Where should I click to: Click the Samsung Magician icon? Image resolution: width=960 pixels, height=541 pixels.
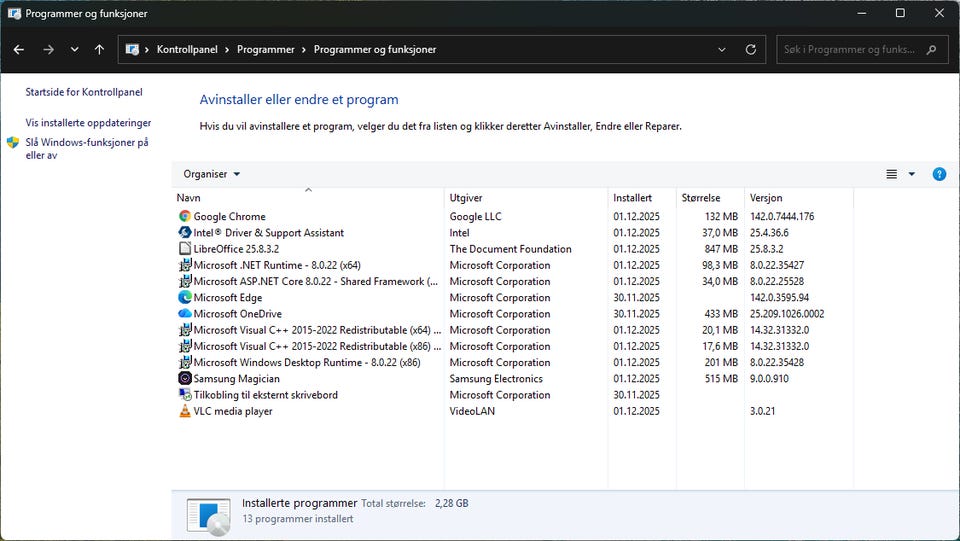point(184,378)
